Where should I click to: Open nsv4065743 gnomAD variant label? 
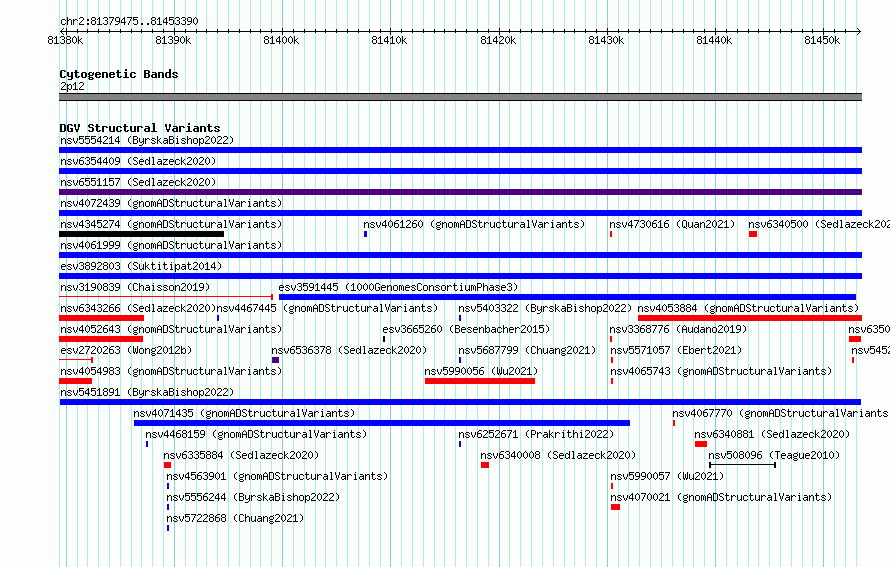721,371
